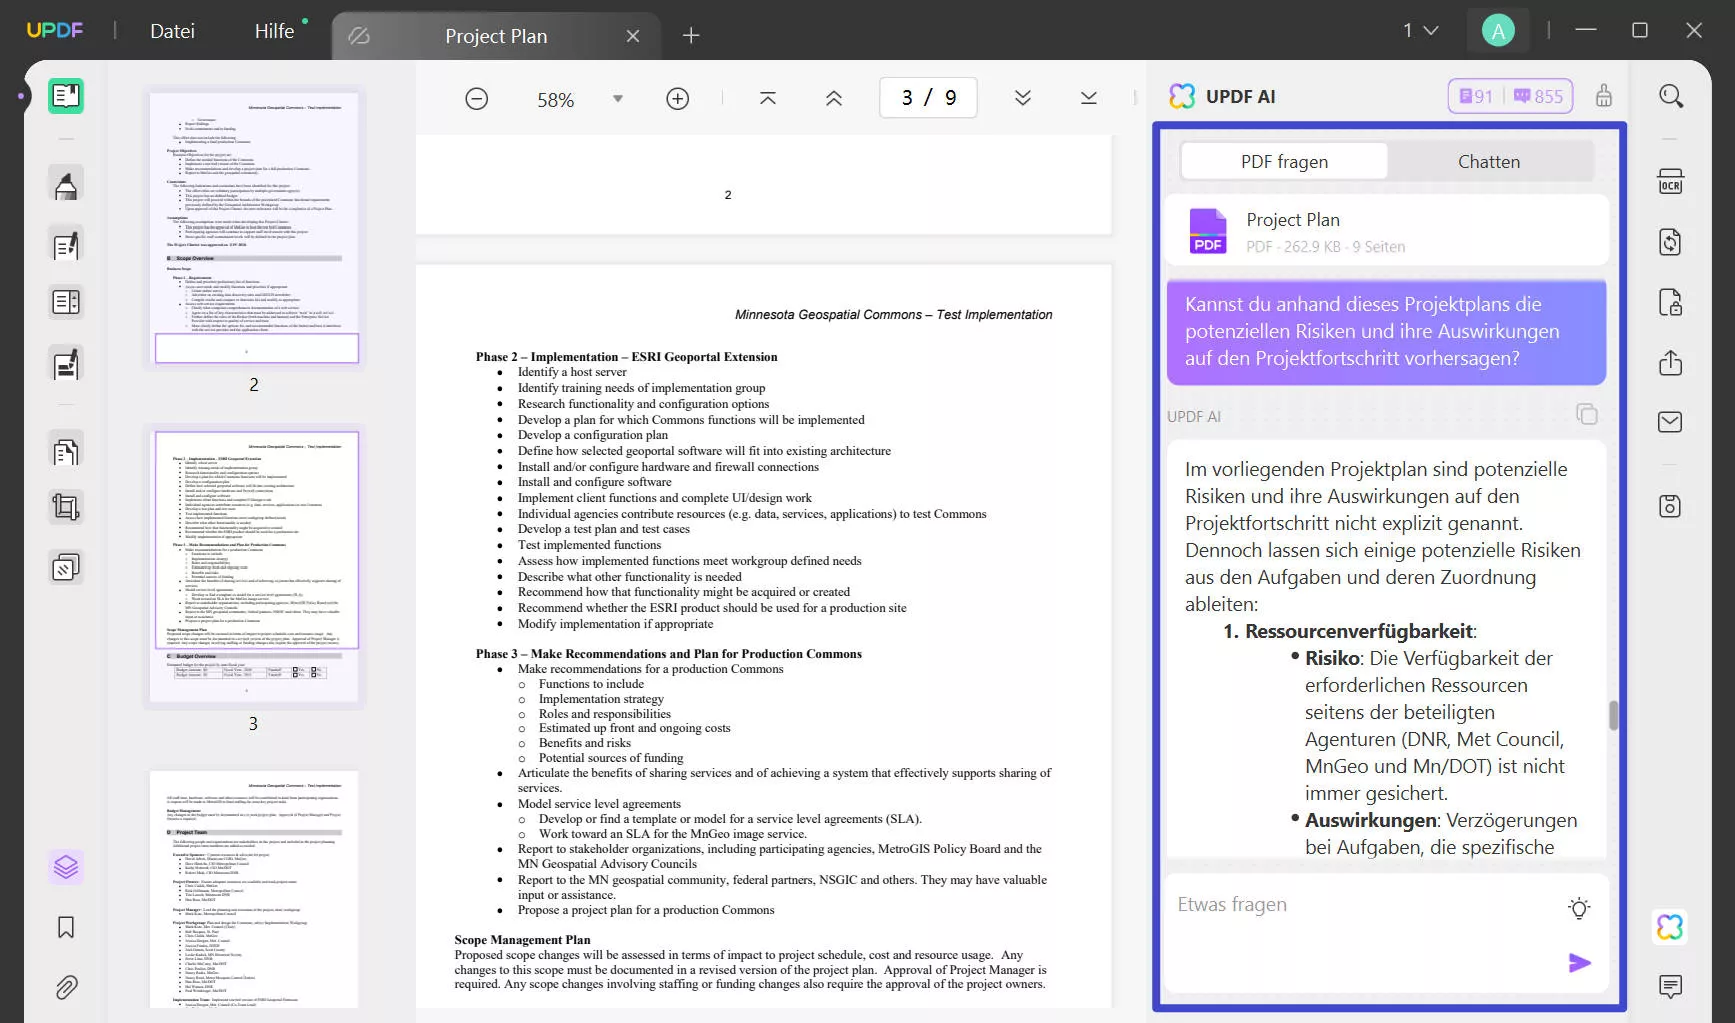This screenshot has height=1023, width=1735.
Task: Open the Datei menu
Action: point(172,31)
